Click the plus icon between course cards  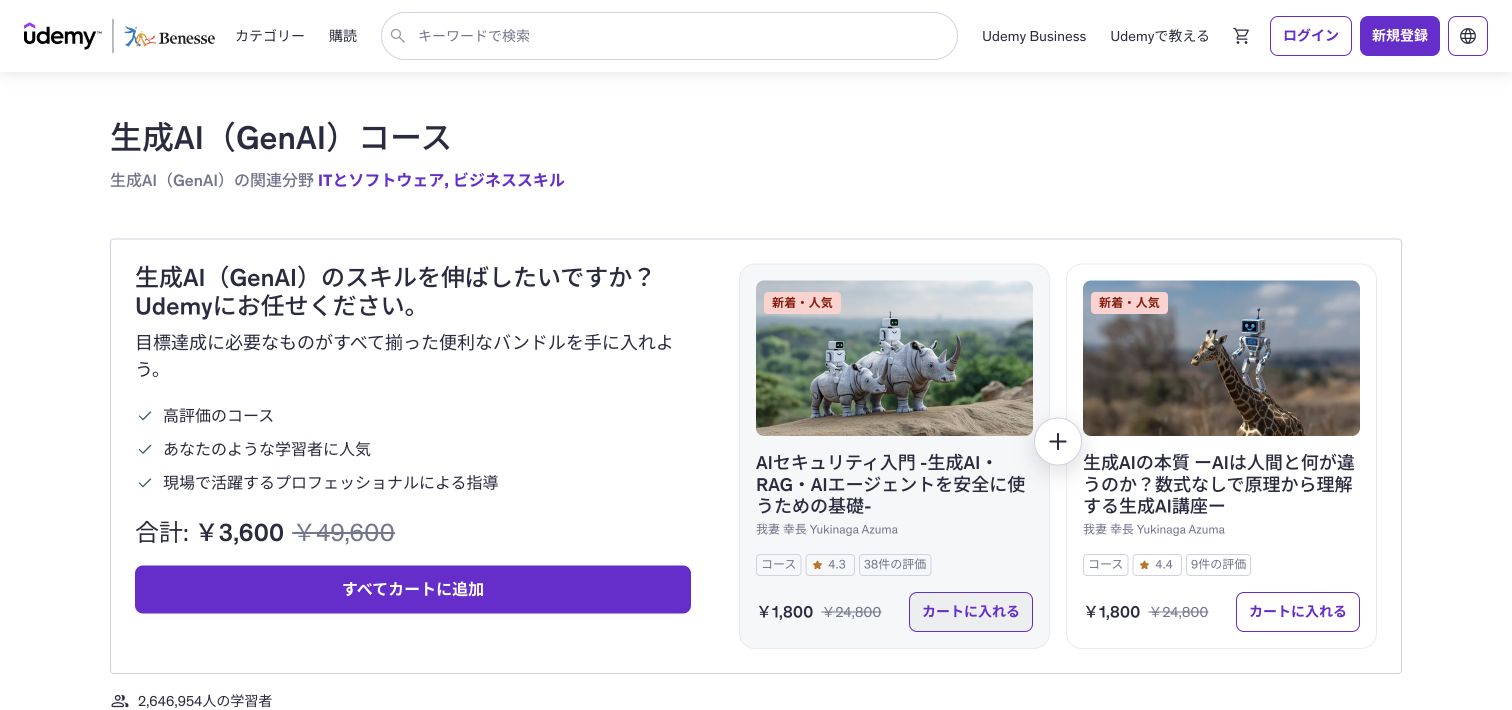(1058, 441)
